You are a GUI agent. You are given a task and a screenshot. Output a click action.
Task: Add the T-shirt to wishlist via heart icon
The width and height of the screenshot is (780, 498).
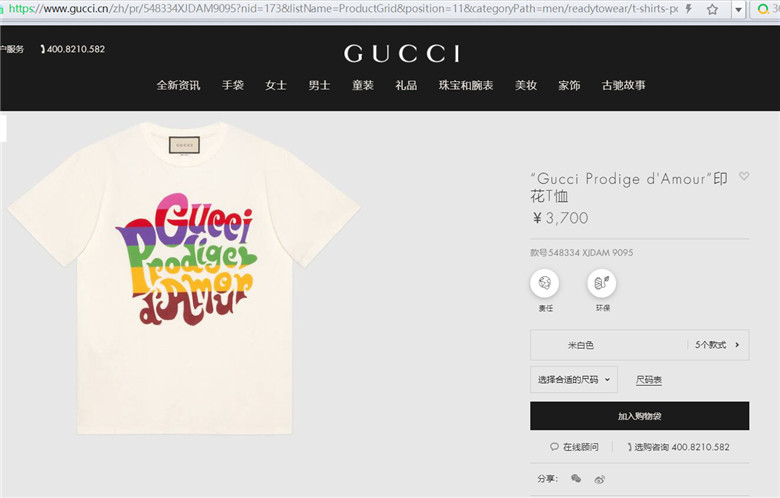744,176
